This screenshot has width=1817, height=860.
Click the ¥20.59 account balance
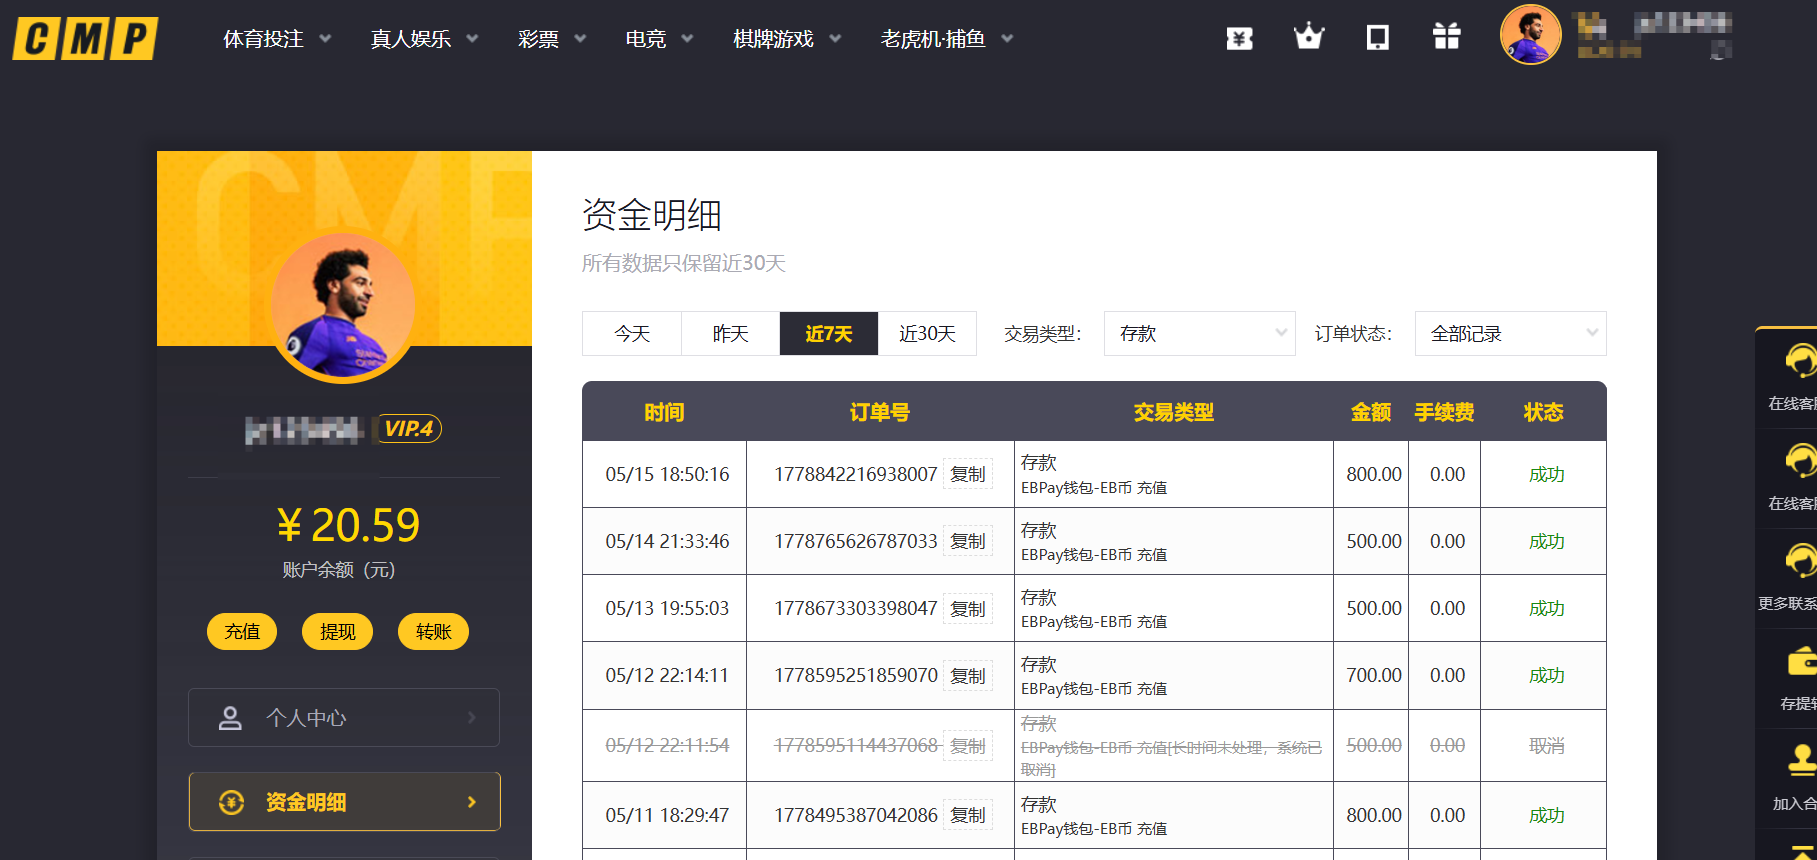click(347, 525)
